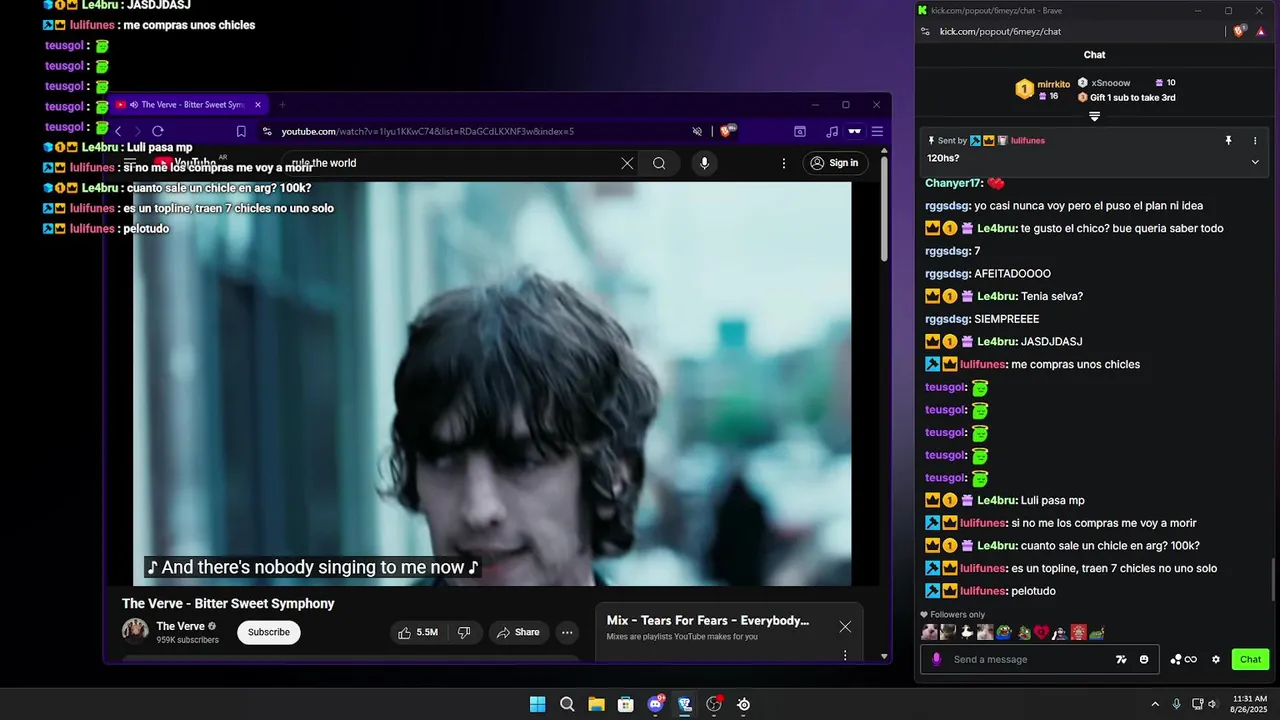
Task: Dislike the Bitter Sweet Symphony video
Action: point(464,632)
